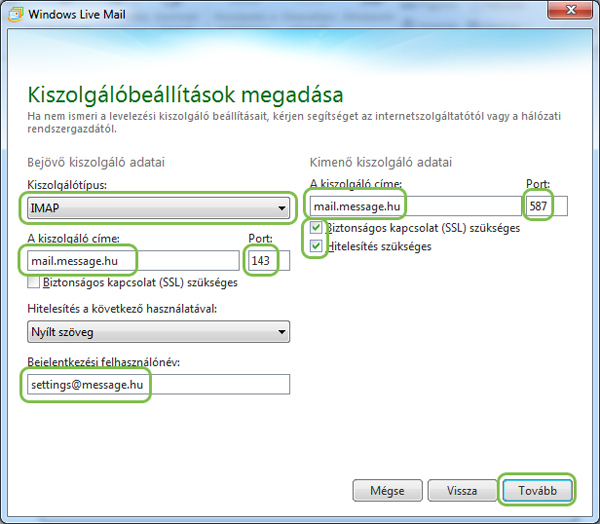The width and height of the screenshot is (600, 524).
Task: Toggle the Hitelesítés szükséges checkbox
Action: coord(316,246)
